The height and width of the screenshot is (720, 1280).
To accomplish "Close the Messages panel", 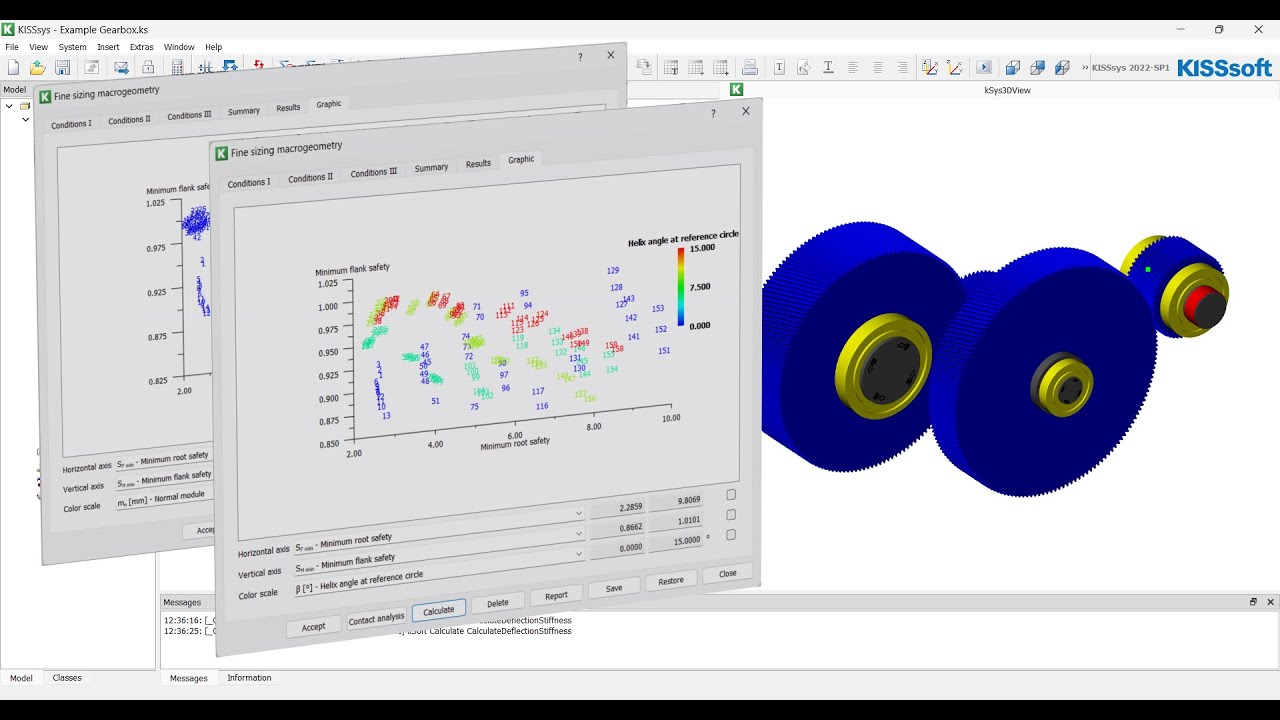I will [1271, 602].
